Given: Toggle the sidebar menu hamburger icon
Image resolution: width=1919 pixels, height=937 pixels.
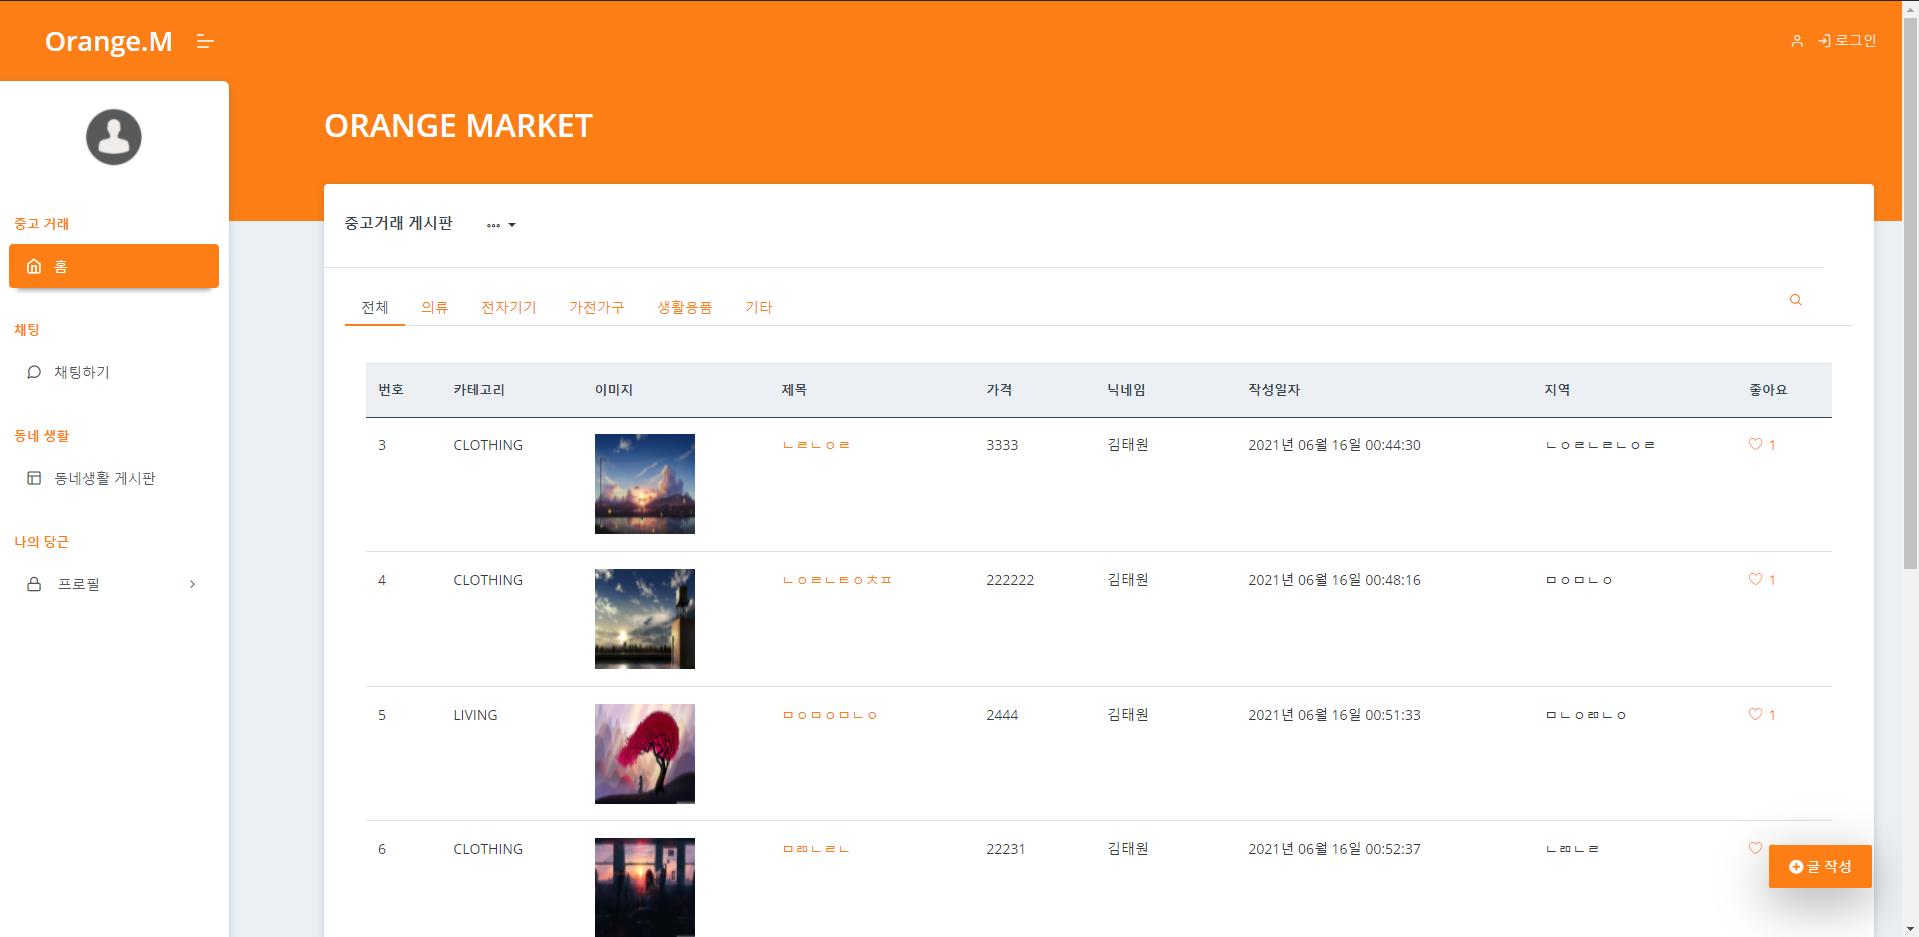Looking at the screenshot, I should [x=205, y=41].
